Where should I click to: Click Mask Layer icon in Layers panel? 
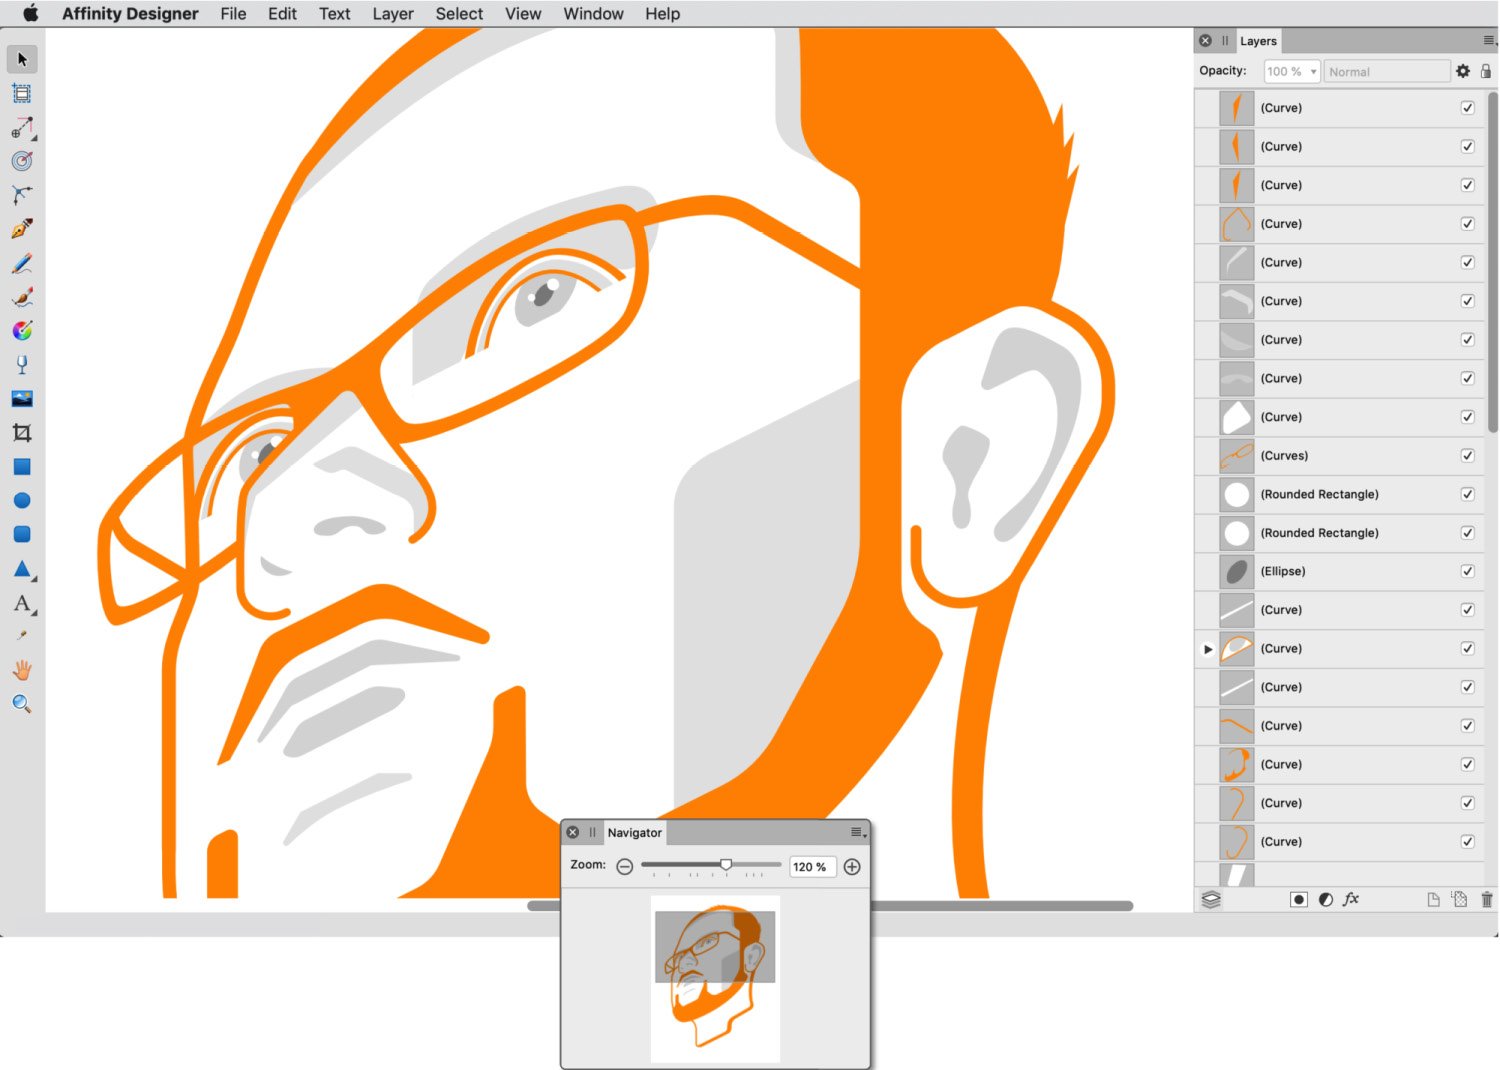(x=1298, y=899)
